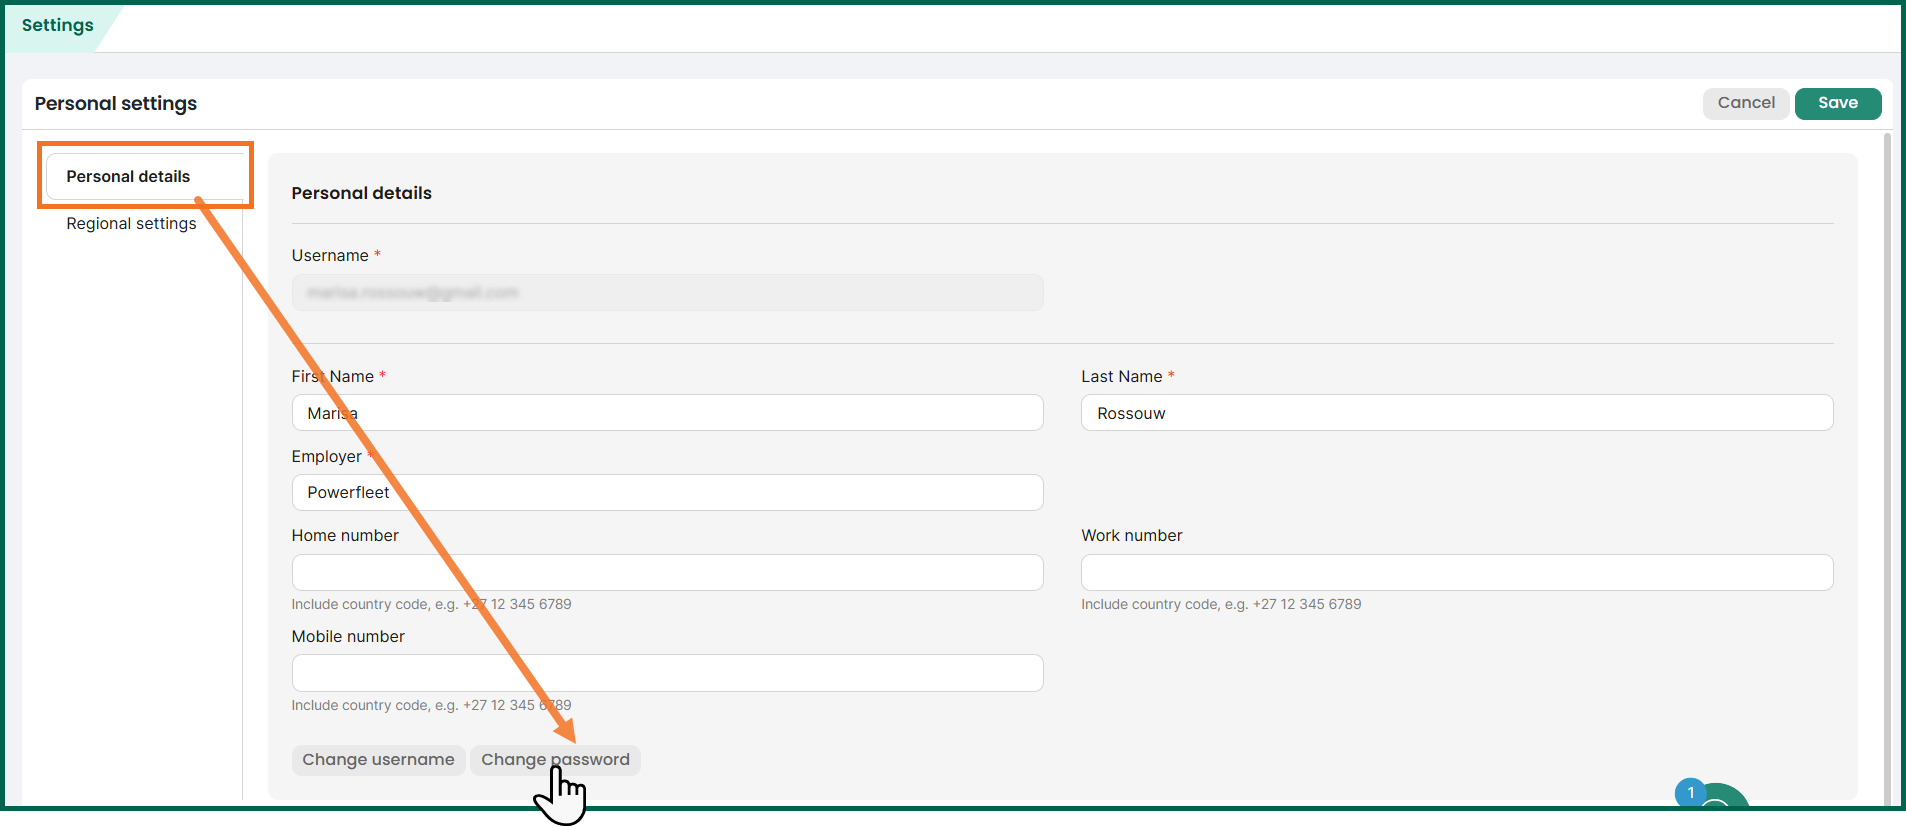Viewport: 1906px width, 826px height.
Task: Click the 'Last Name' field label
Action: click(1121, 377)
